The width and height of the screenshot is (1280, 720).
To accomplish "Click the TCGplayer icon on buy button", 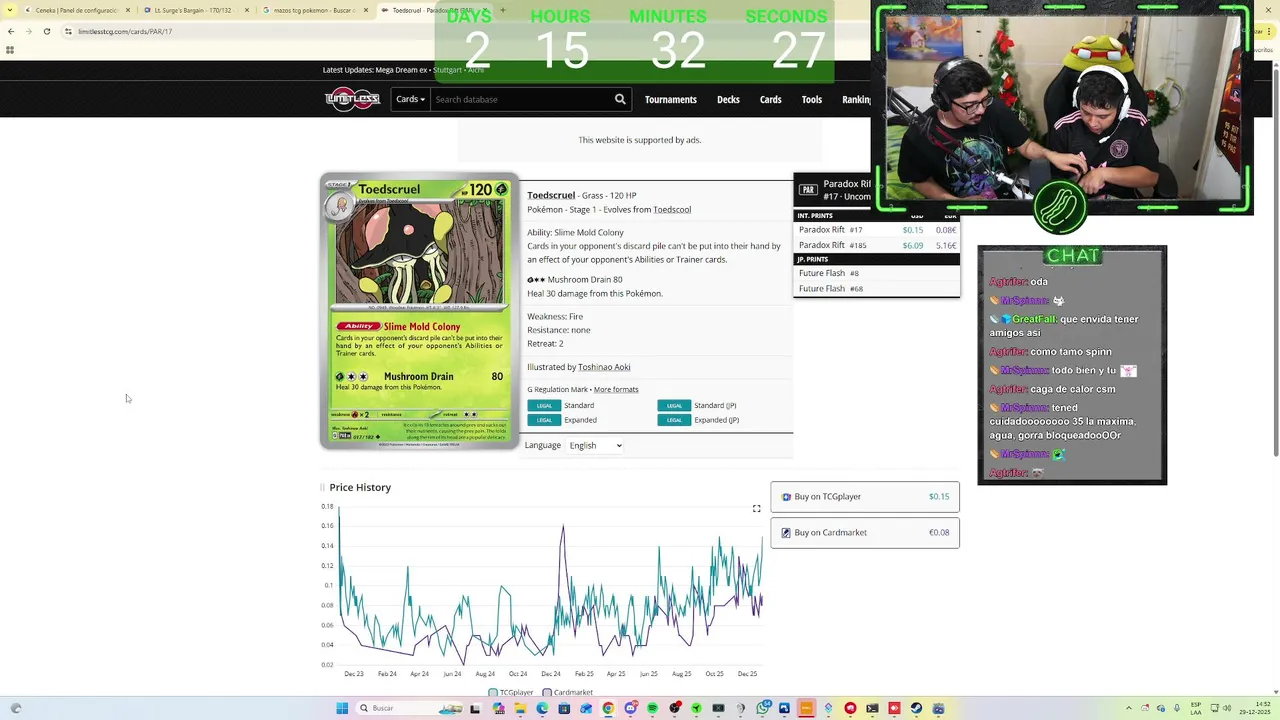I will pos(787,497).
